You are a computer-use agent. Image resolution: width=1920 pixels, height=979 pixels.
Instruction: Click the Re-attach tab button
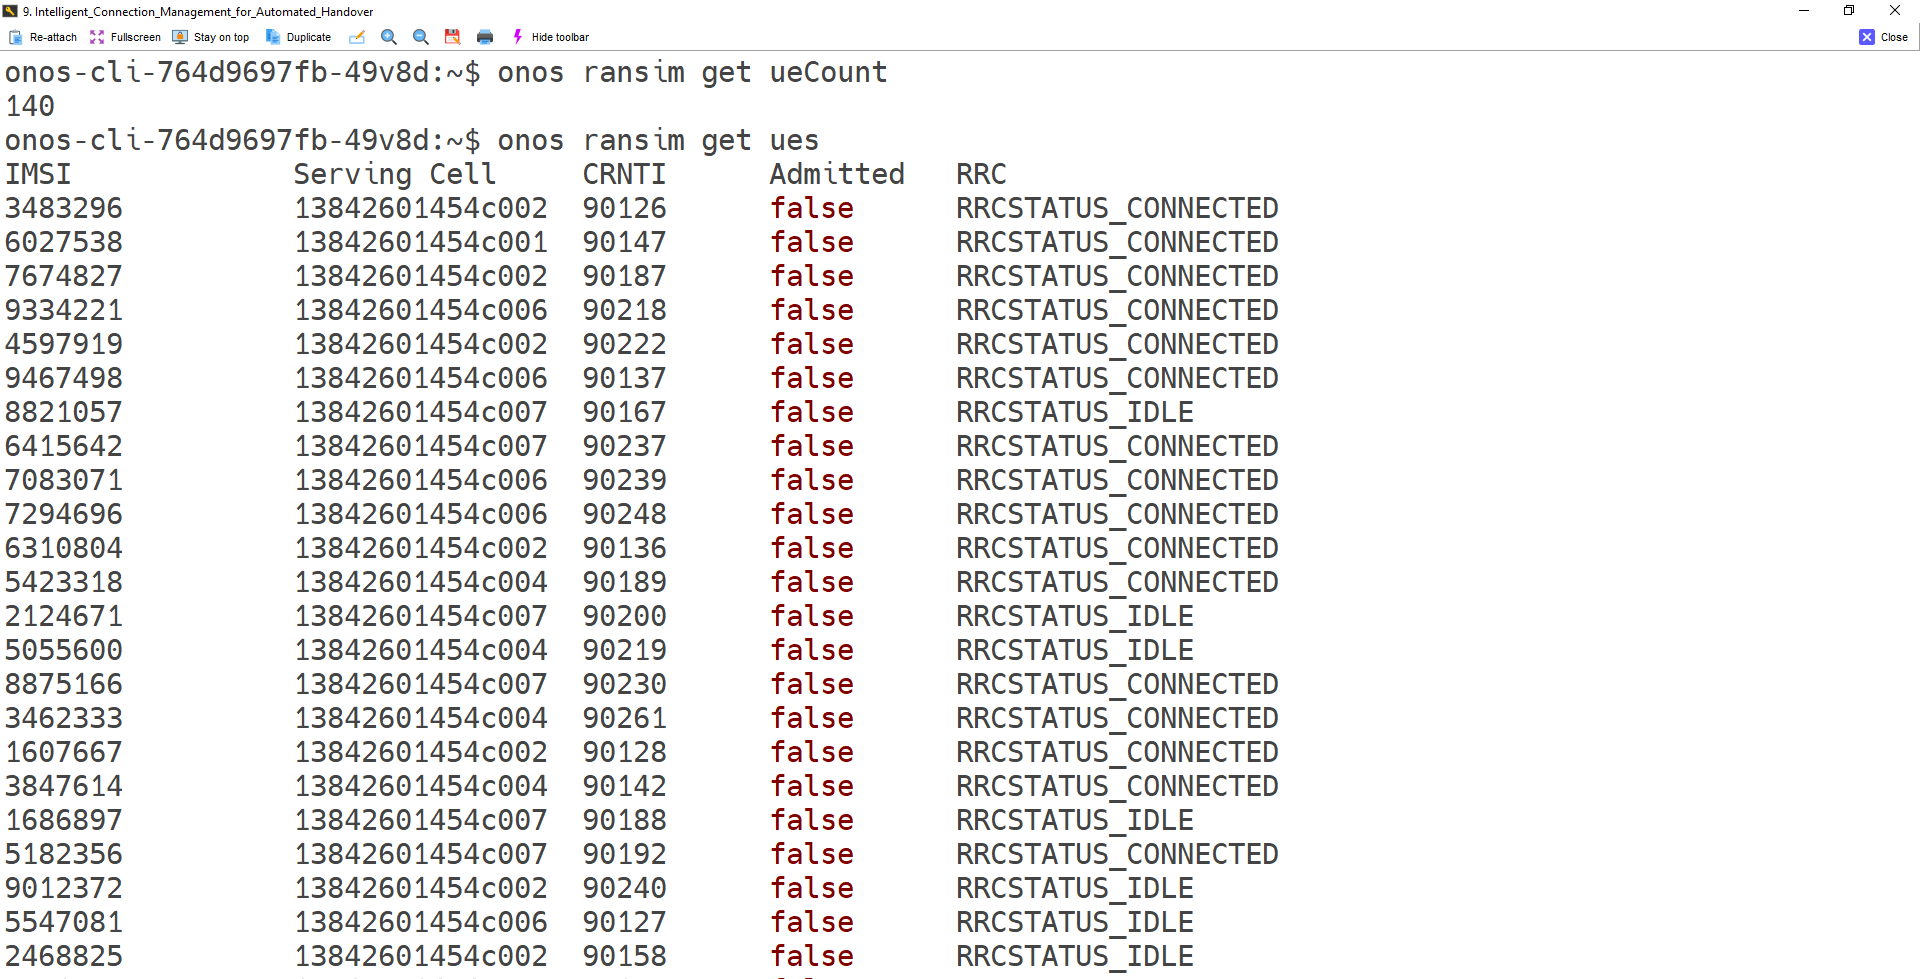pyautogui.click(x=43, y=37)
